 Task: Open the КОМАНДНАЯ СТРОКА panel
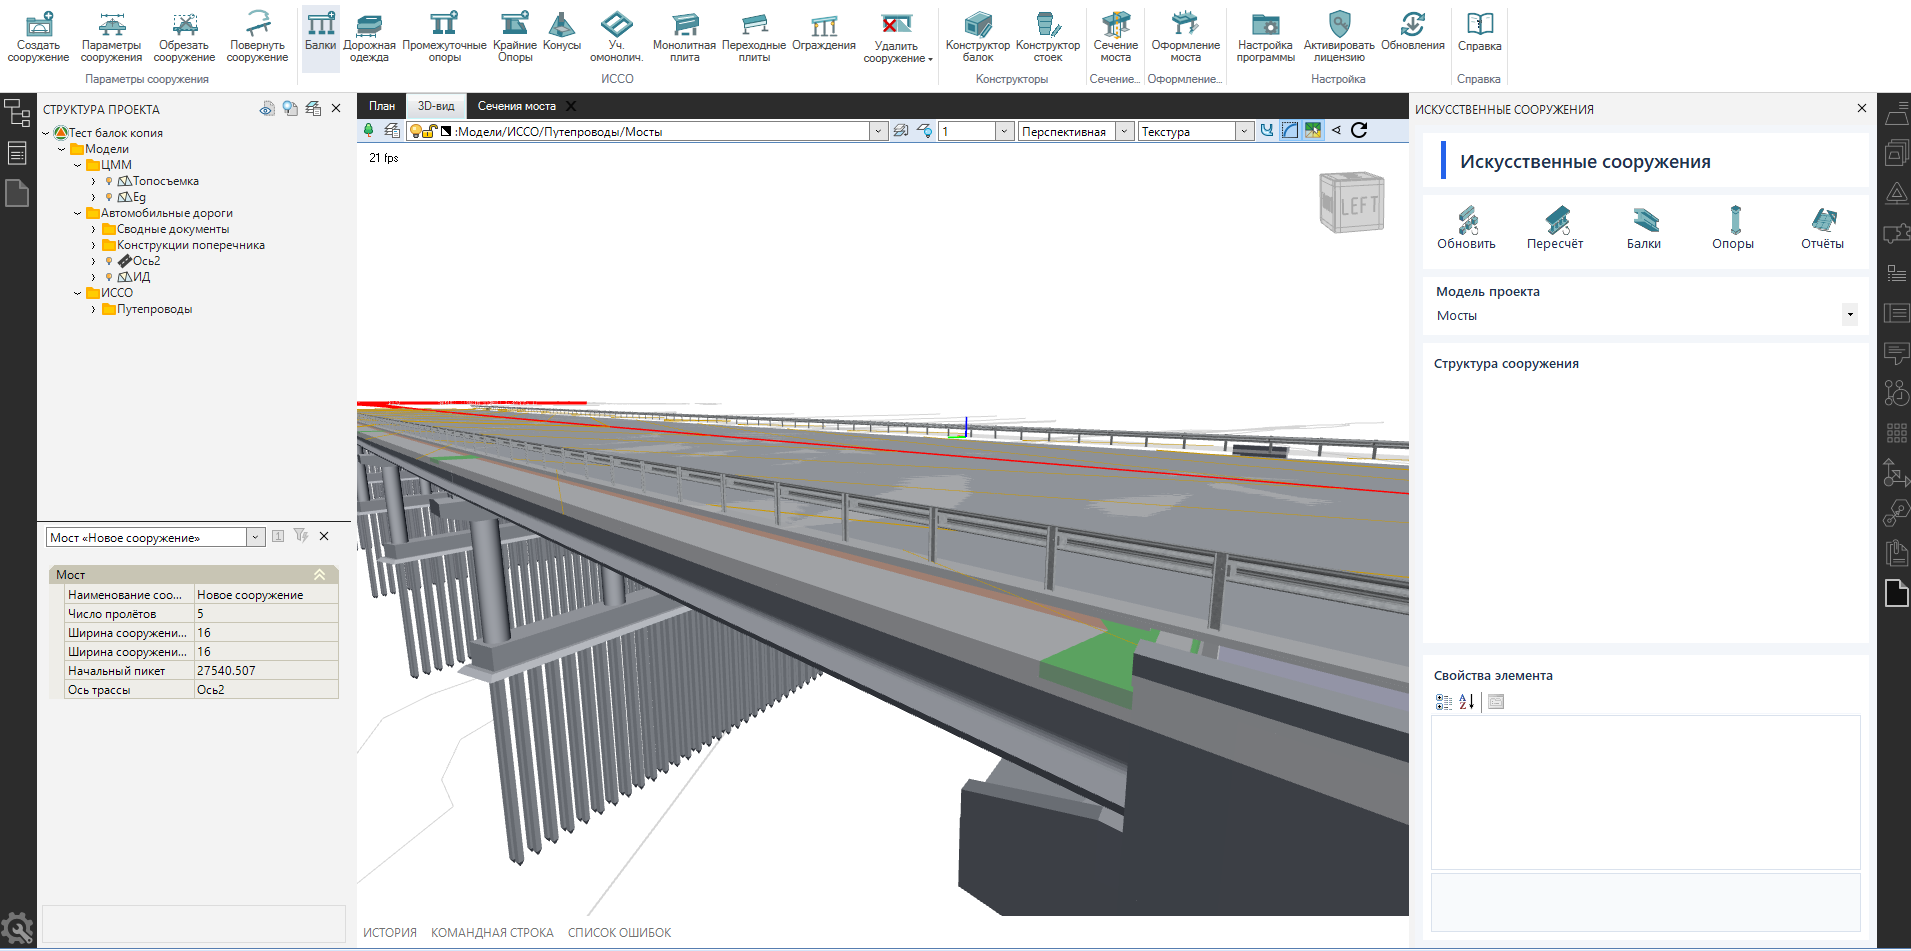coord(492,933)
